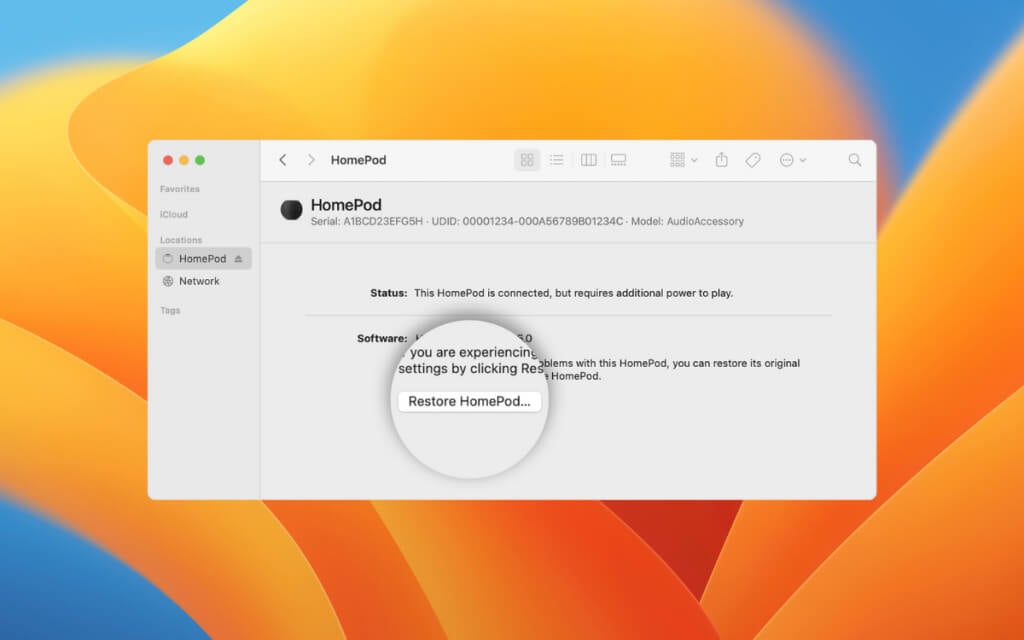Click the tag icon in toolbar
The width and height of the screenshot is (1024, 640).
click(x=753, y=160)
